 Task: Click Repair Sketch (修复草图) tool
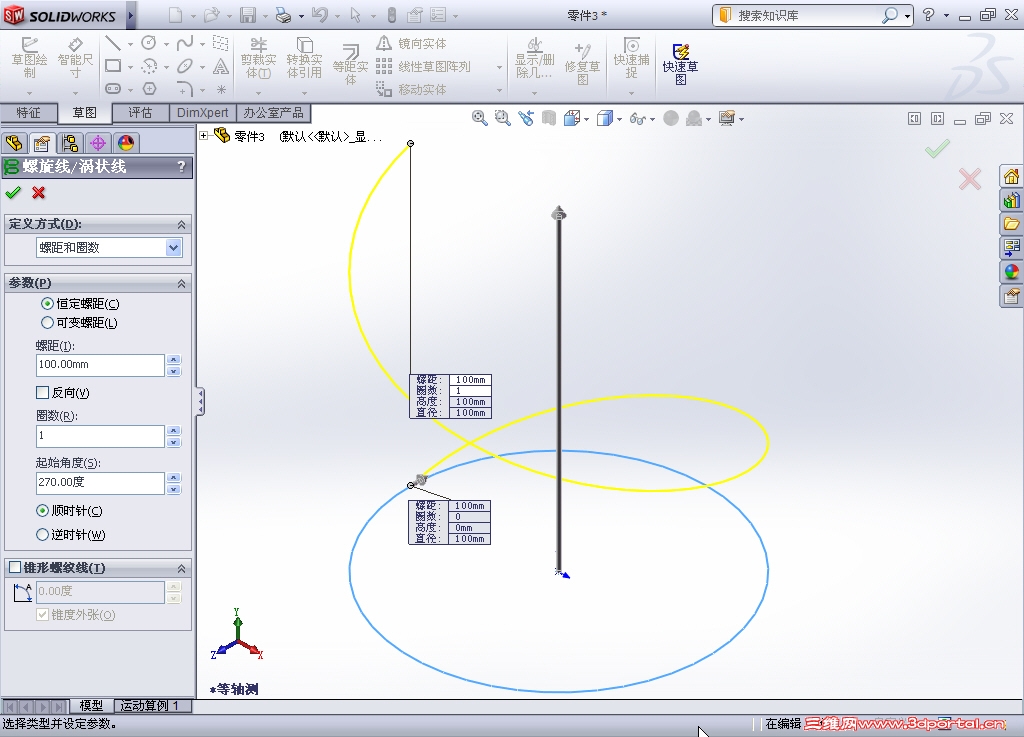(x=582, y=64)
